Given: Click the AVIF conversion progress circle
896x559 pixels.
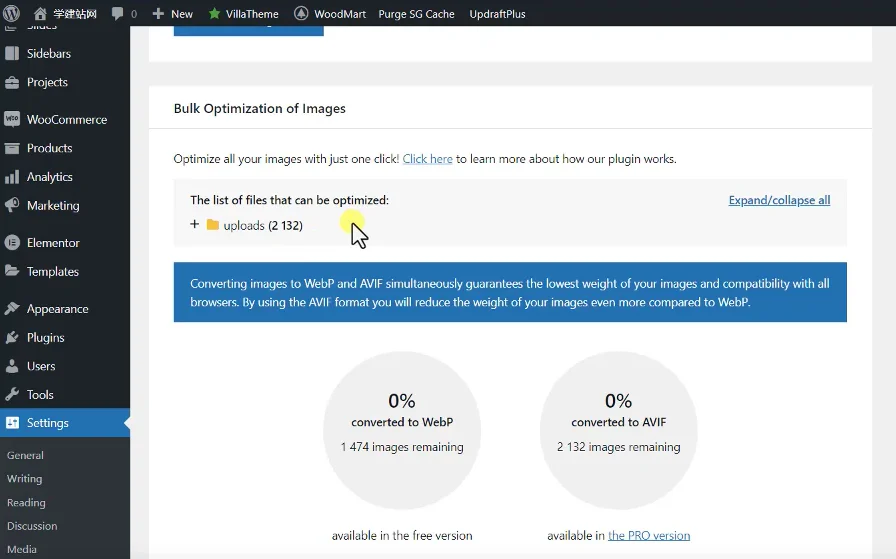Looking at the screenshot, I should [618, 430].
